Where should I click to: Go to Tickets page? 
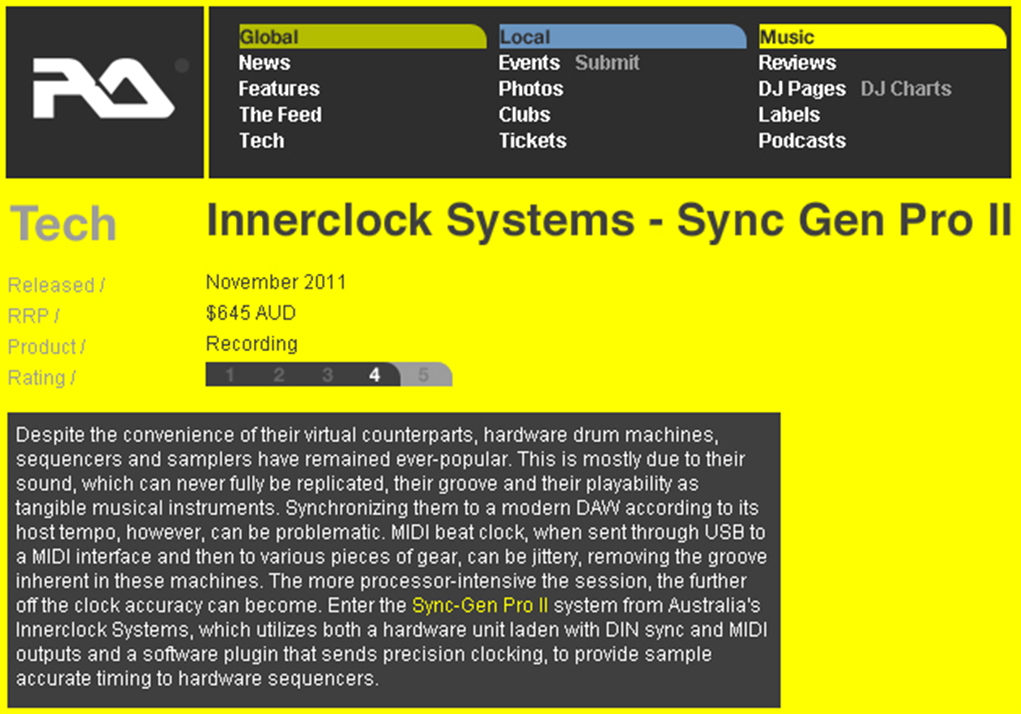click(x=533, y=141)
